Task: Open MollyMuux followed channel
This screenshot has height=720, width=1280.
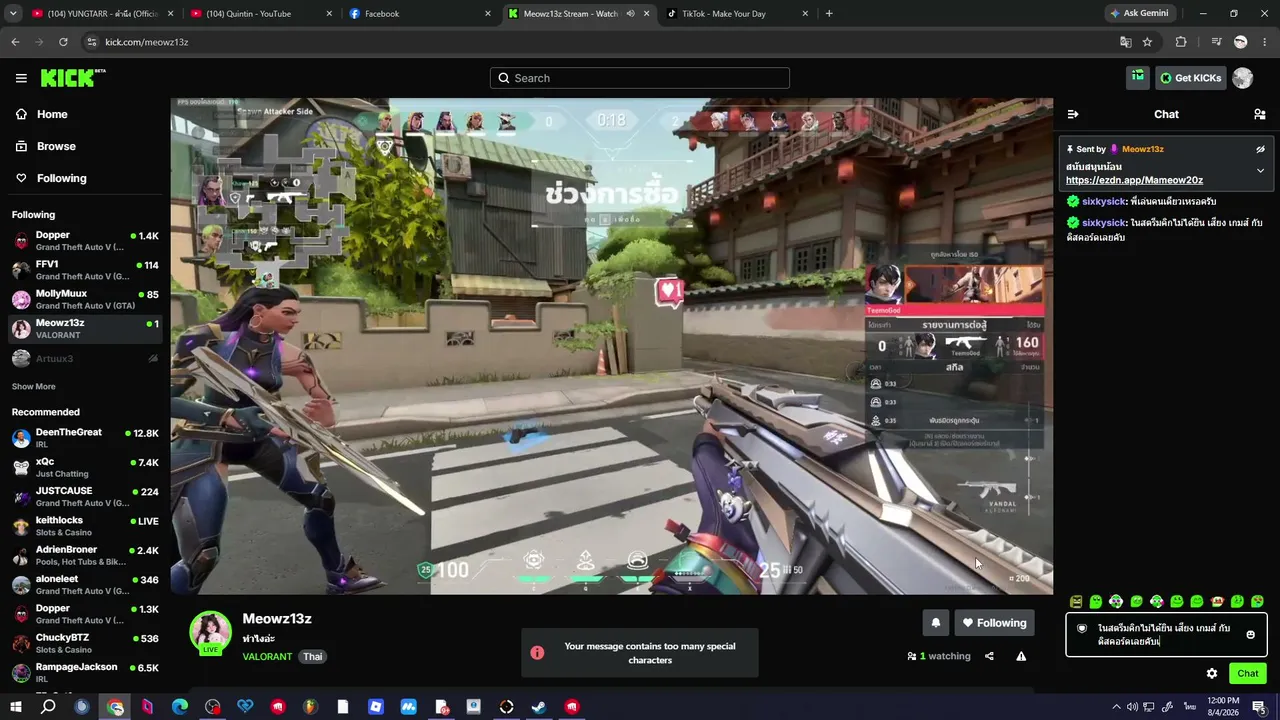Action: [85, 299]
